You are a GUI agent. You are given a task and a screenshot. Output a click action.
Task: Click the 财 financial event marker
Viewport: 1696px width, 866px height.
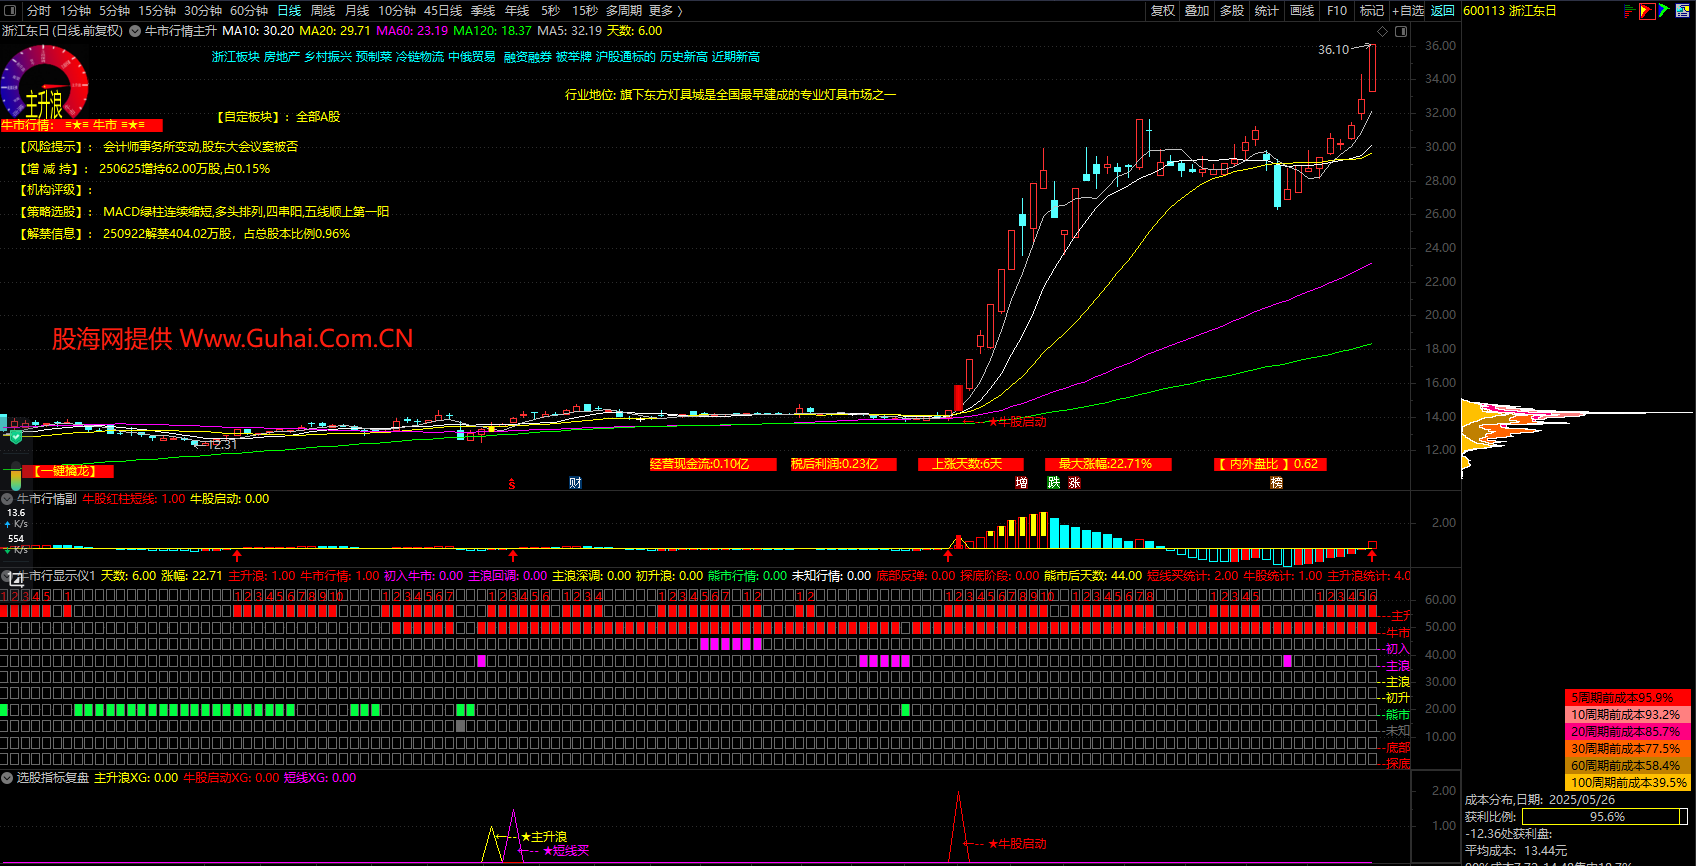pos(575,483)
